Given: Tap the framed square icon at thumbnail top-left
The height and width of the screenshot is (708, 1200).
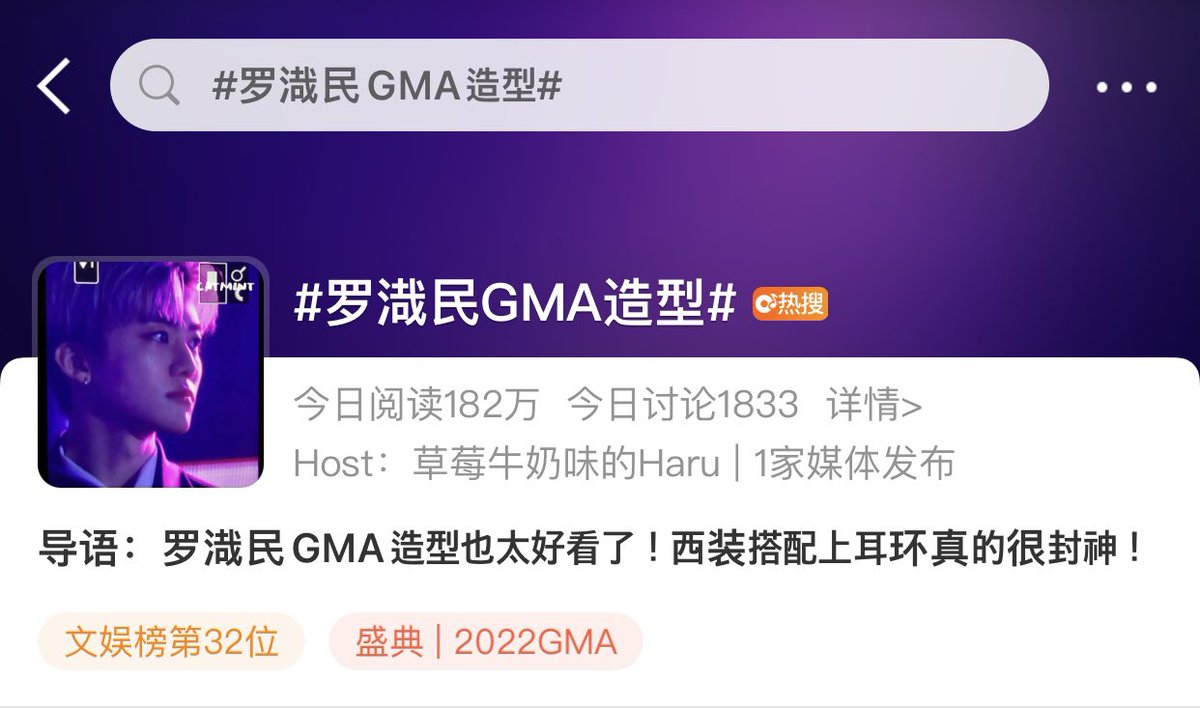Looking at the screenshot, I should point(85,271).
